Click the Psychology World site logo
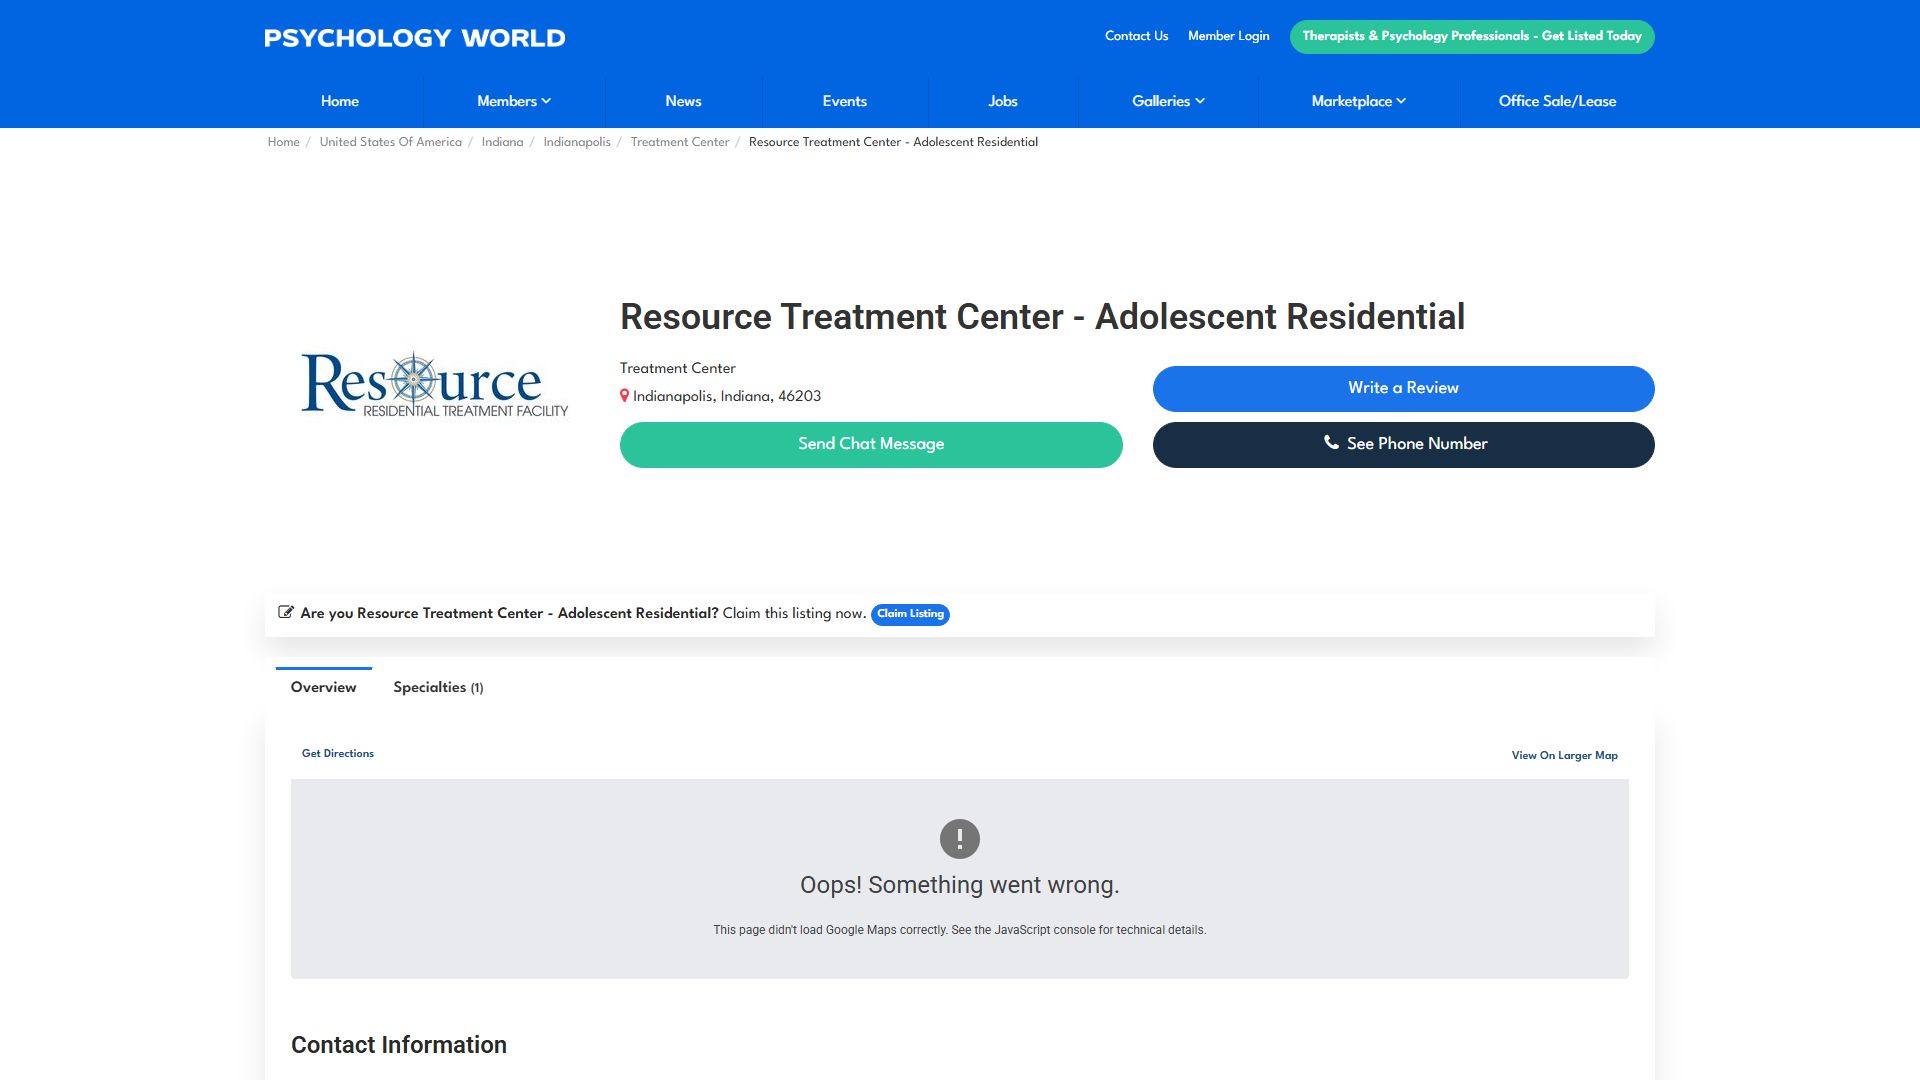Viewport: 1920px width, 1080px height. [x=414, y=38]
